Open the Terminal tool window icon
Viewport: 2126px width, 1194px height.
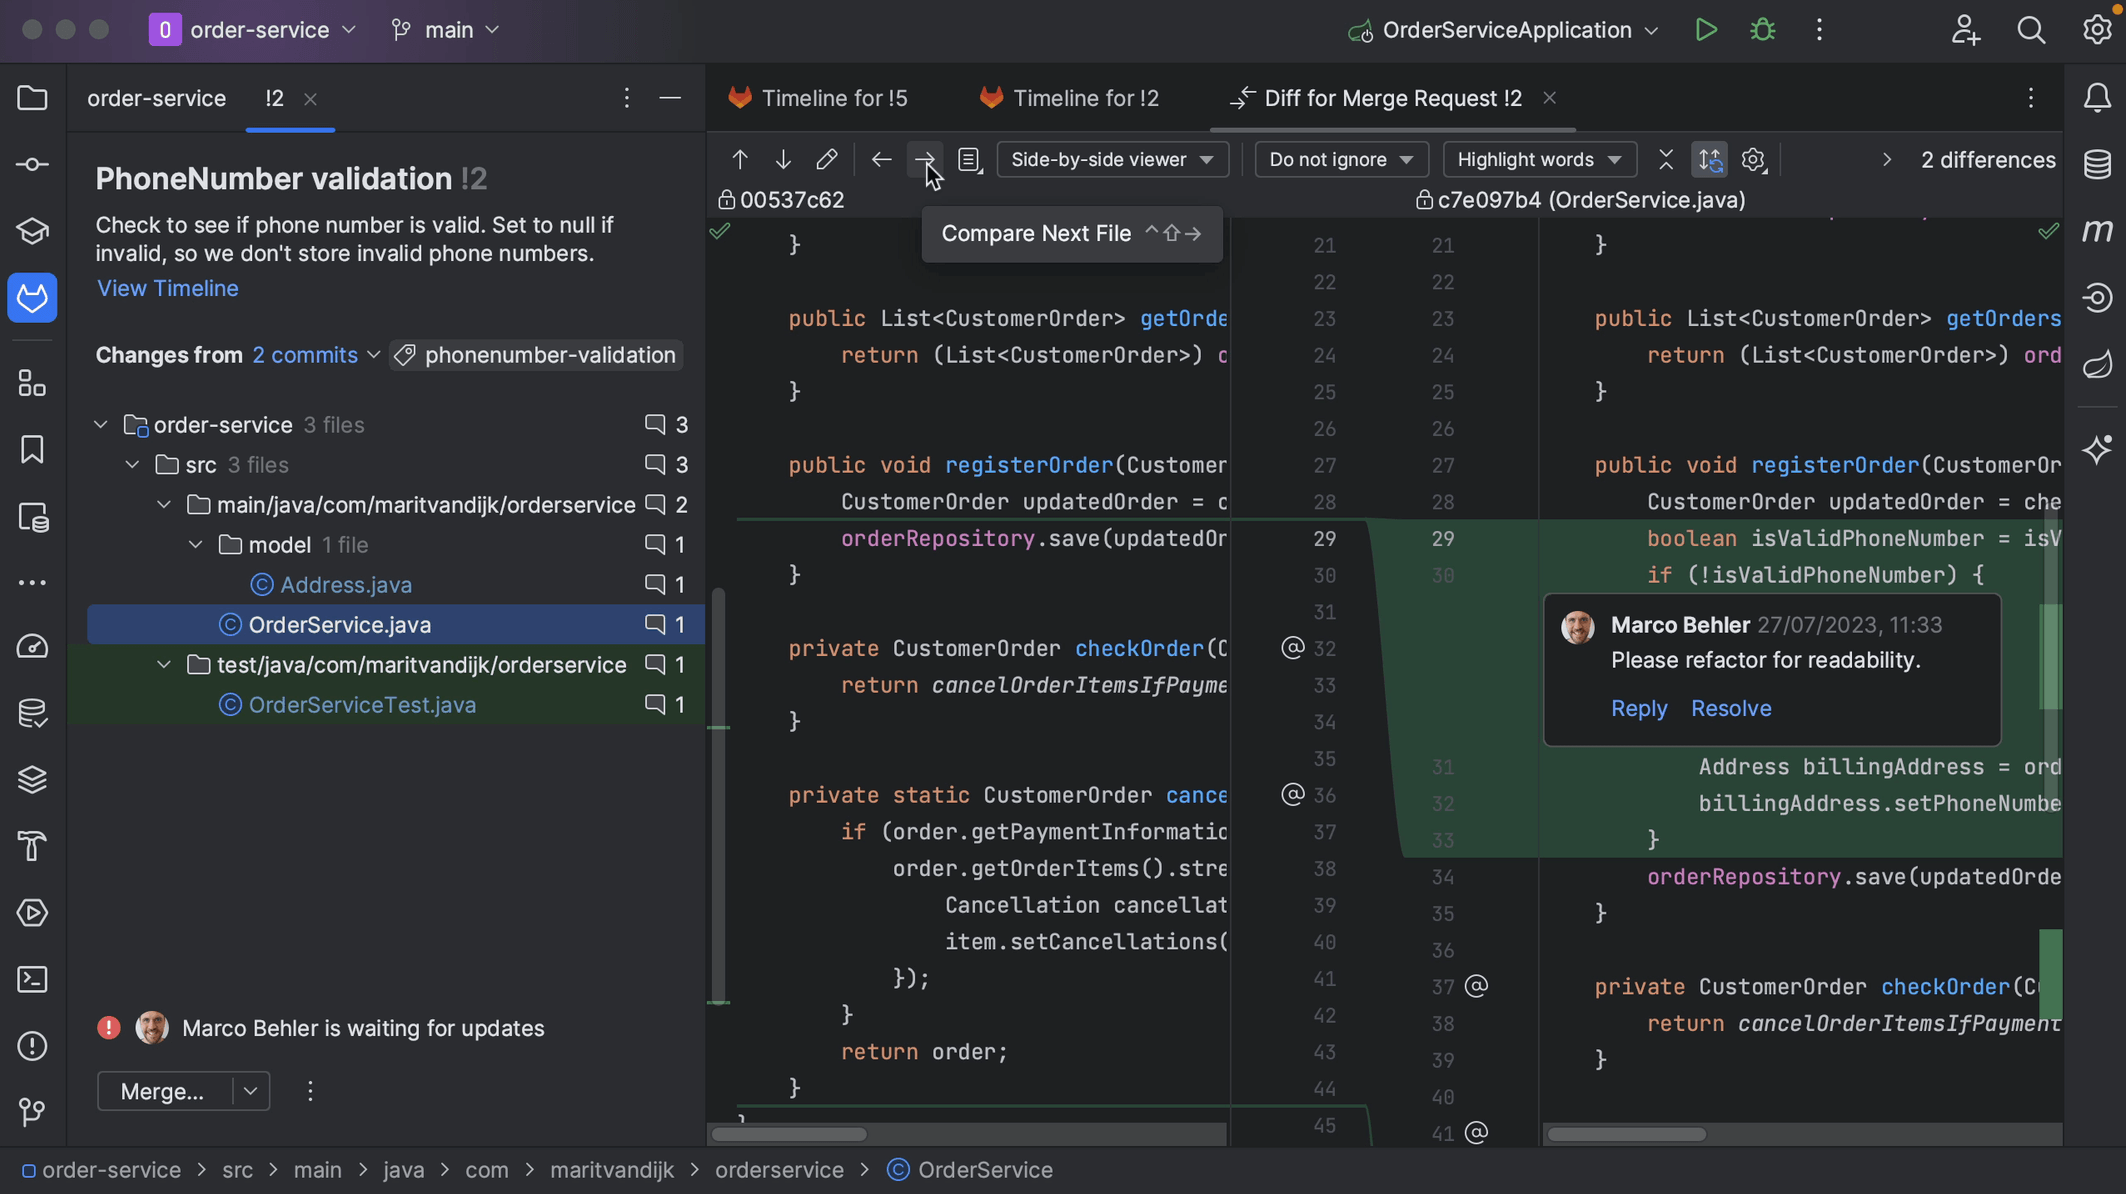click(x=32, y=980)
